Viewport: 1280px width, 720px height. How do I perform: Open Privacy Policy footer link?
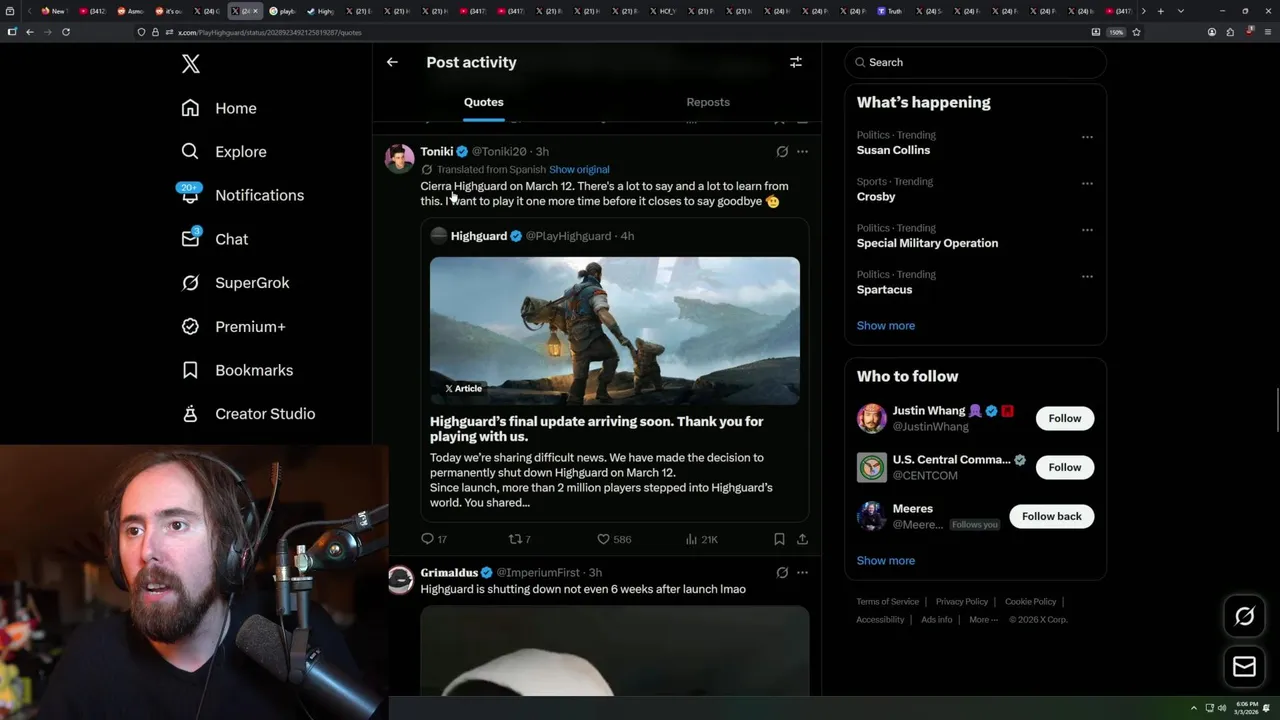pos(961,602)
